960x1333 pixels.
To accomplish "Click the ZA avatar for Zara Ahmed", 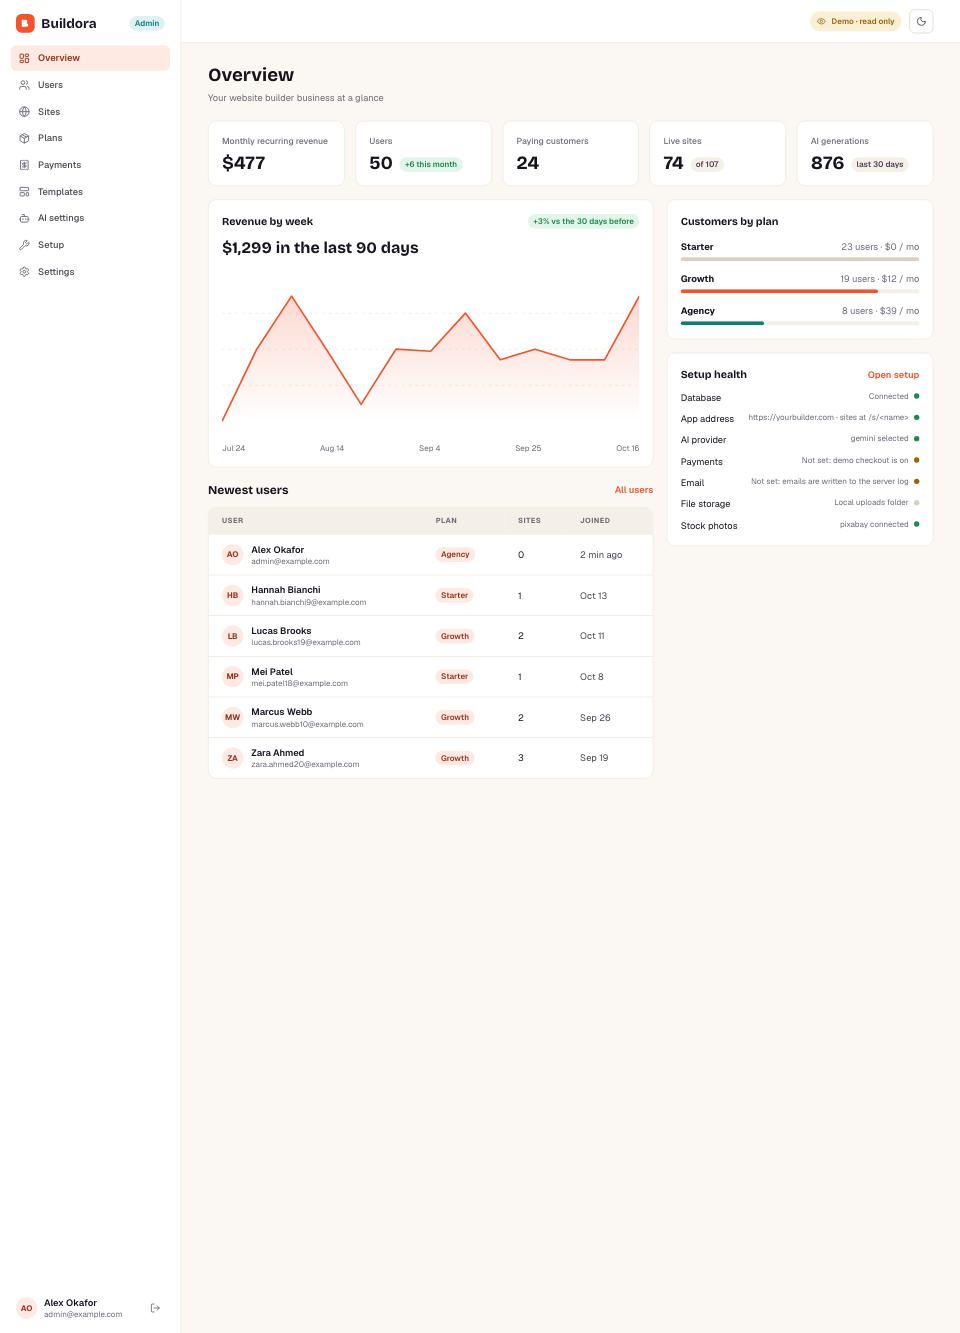I will pos(232,758).
